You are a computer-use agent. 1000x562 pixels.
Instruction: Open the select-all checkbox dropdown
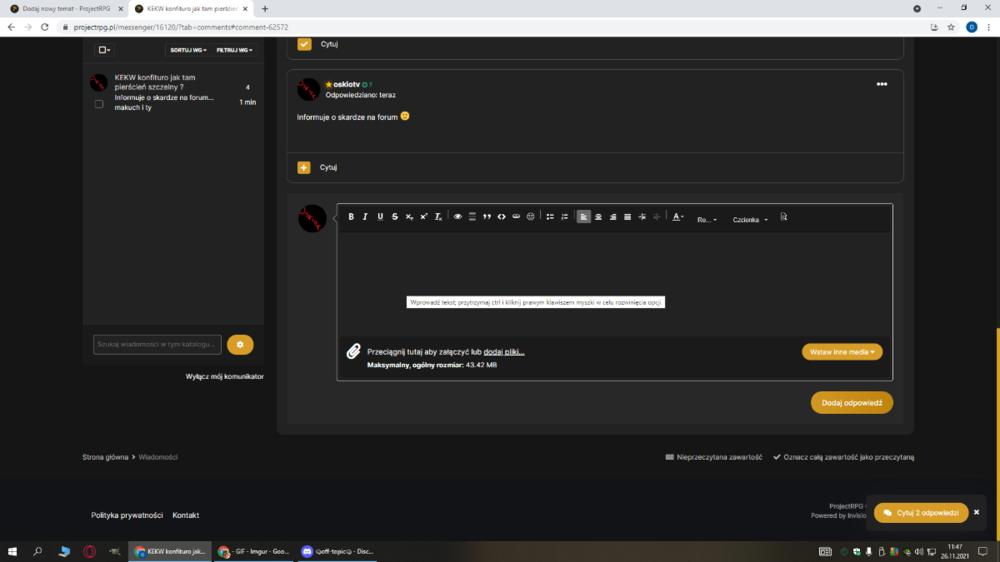(x=104, y=50)
